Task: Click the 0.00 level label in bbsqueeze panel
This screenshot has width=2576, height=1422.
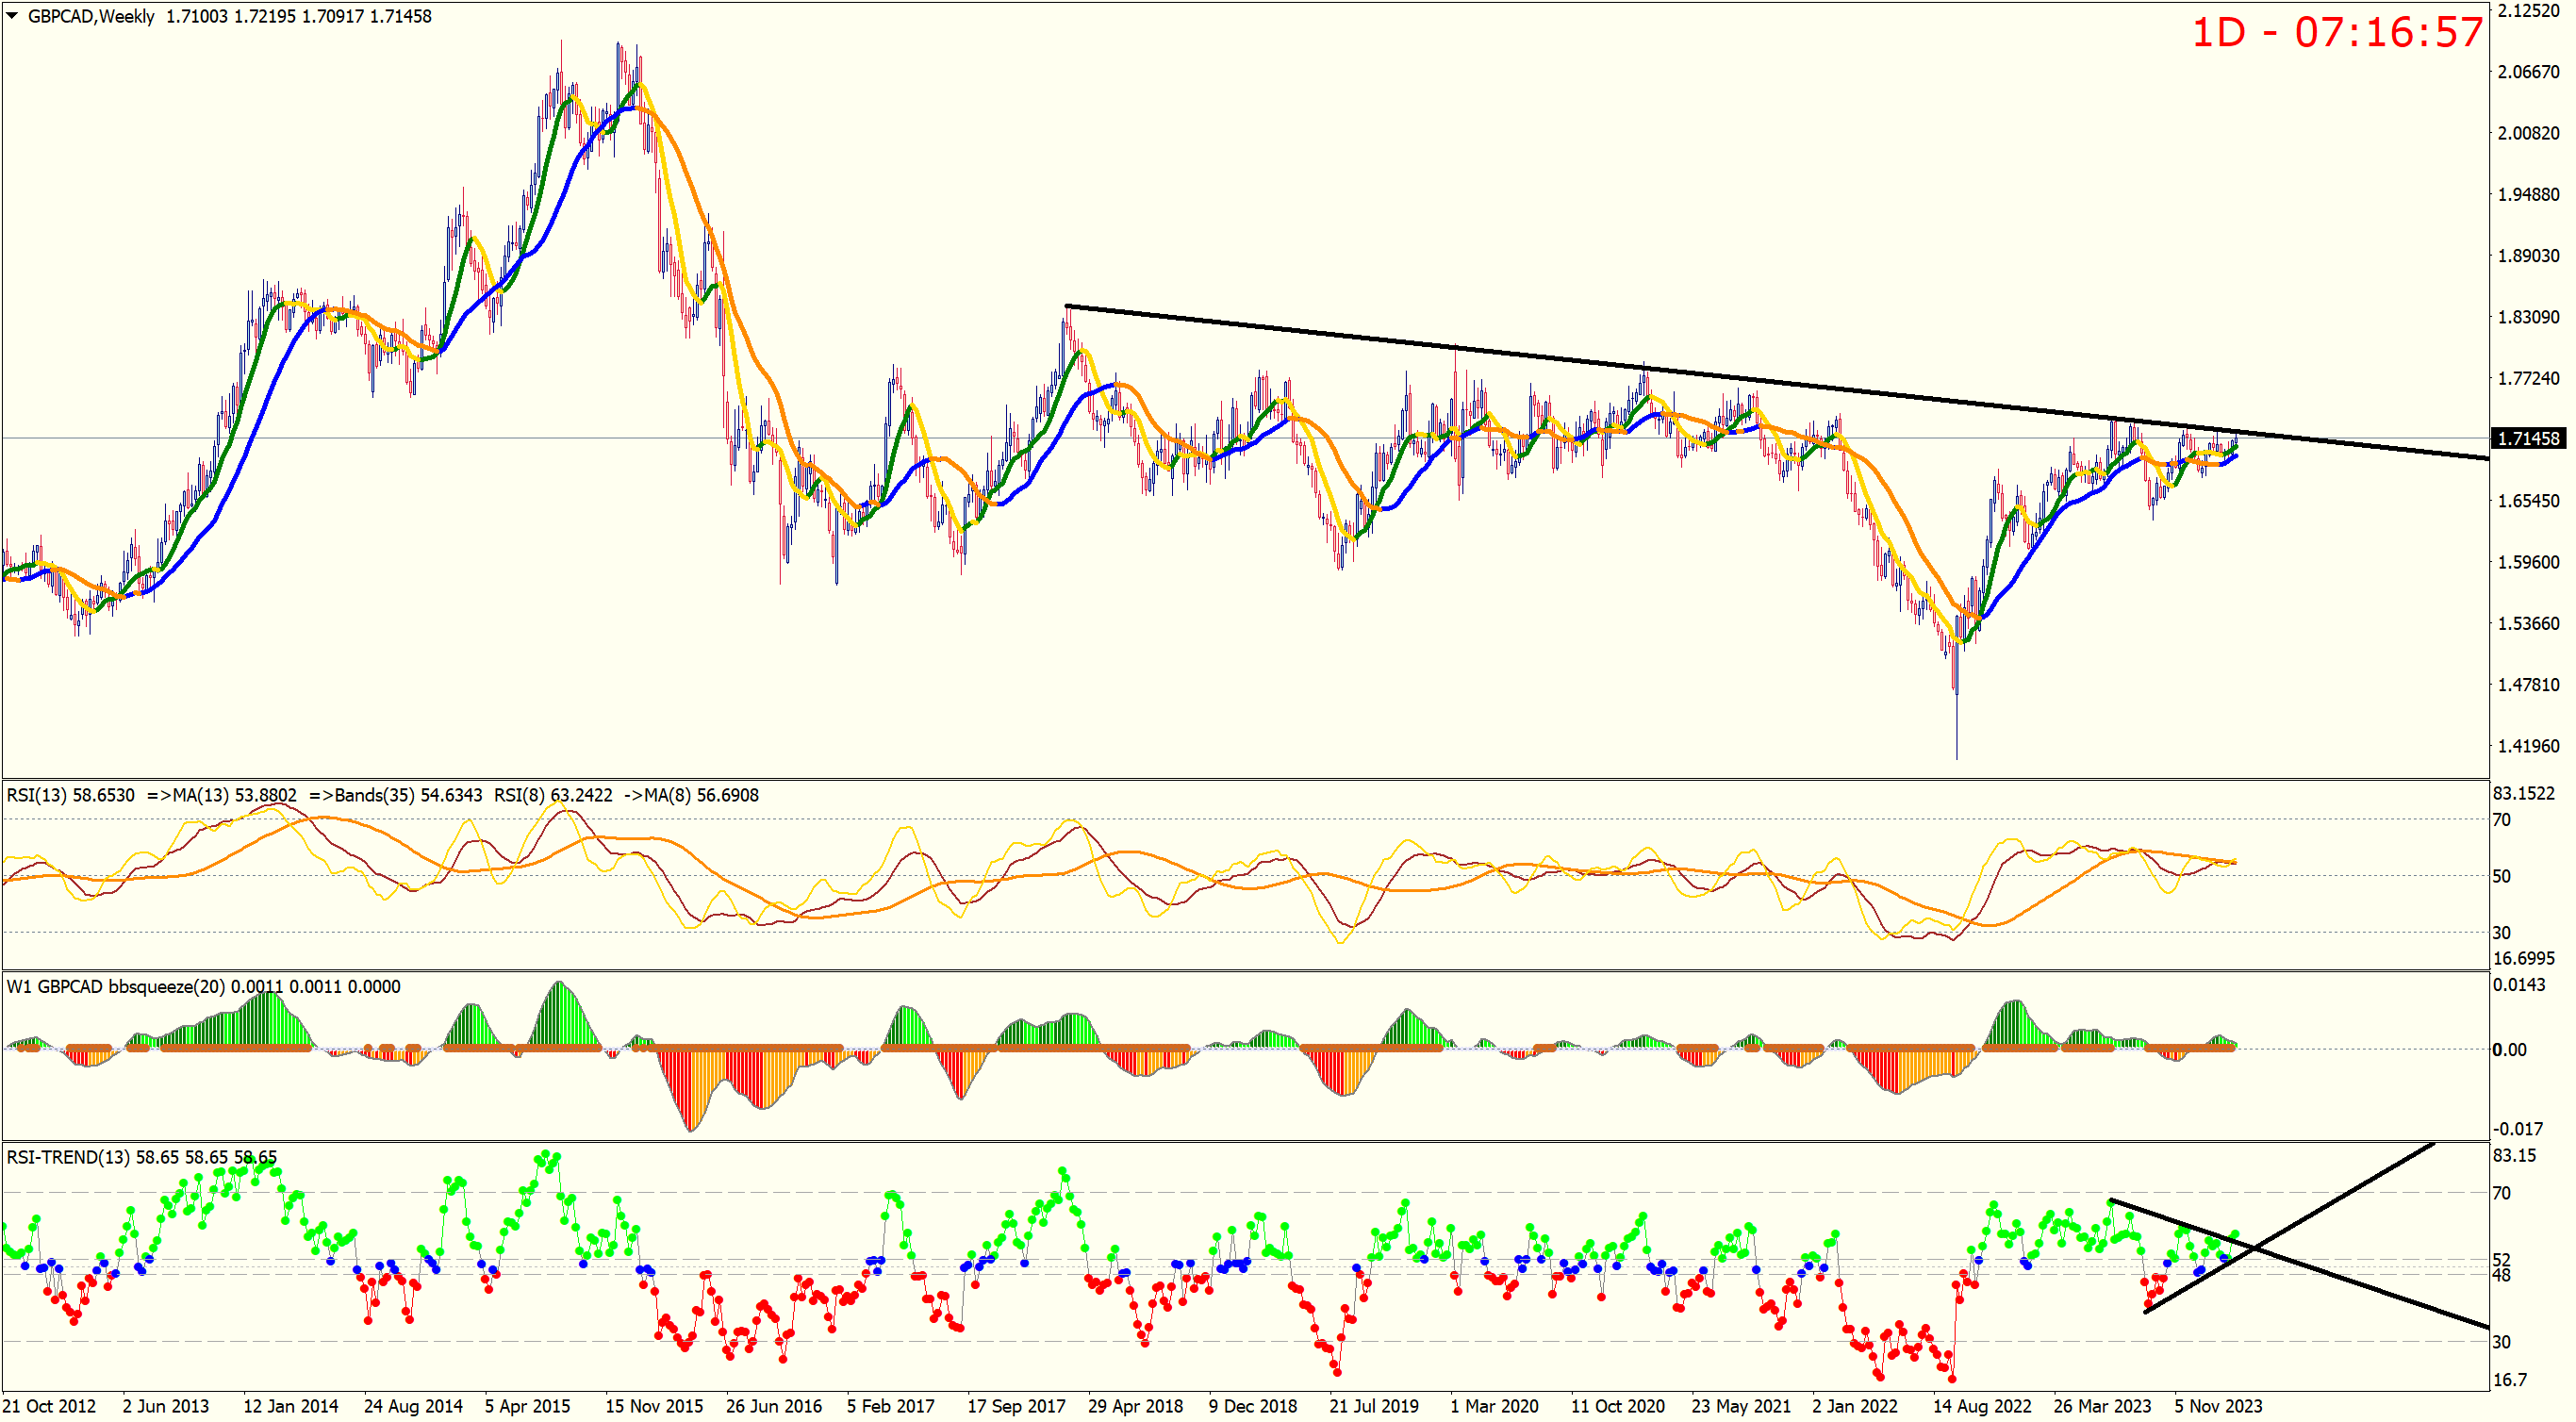Action: (x=2509, y=1049)
